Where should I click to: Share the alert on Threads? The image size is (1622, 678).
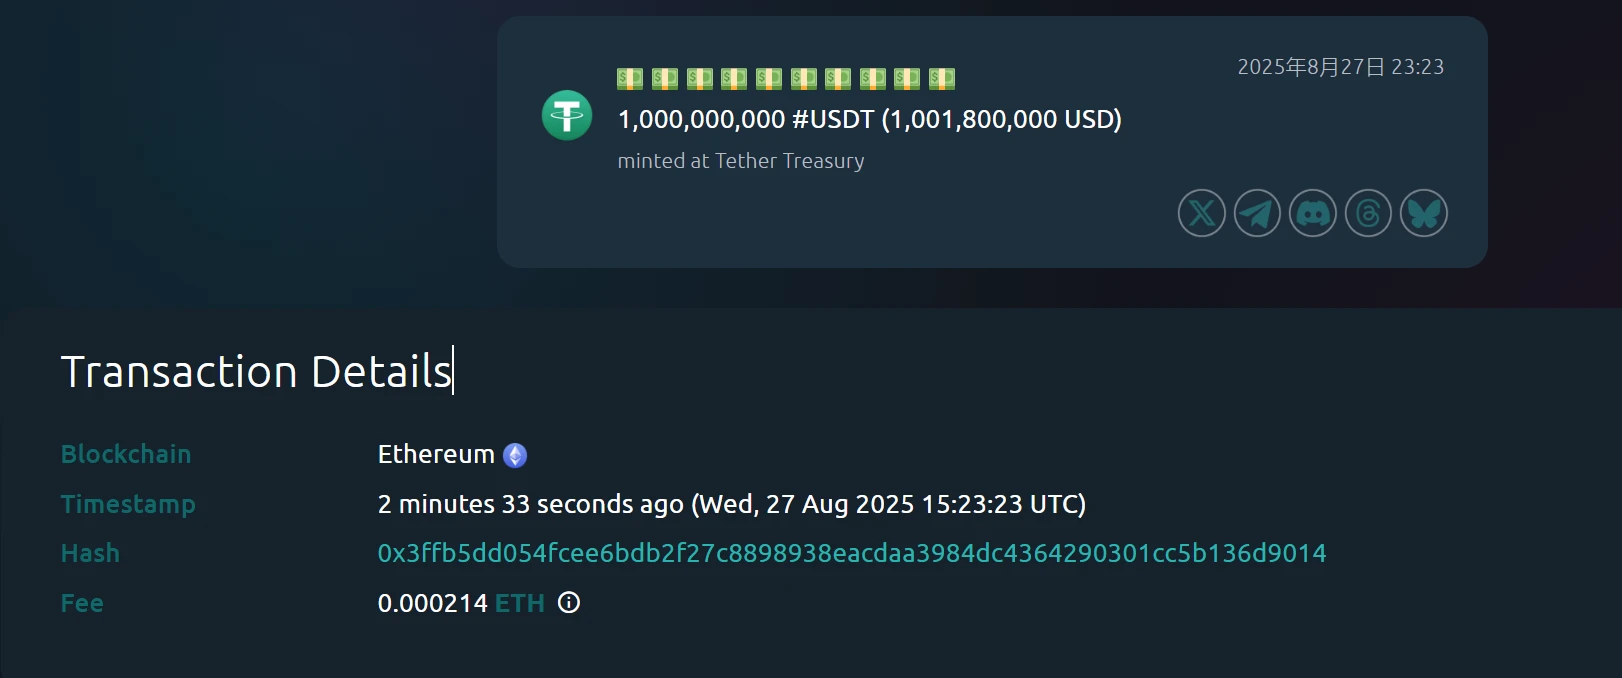click(x=1369, y=213)
